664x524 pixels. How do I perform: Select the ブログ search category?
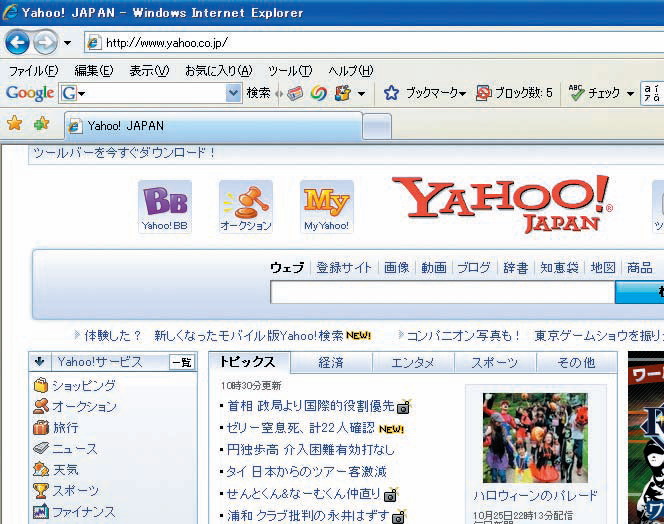tap(474, 268)
